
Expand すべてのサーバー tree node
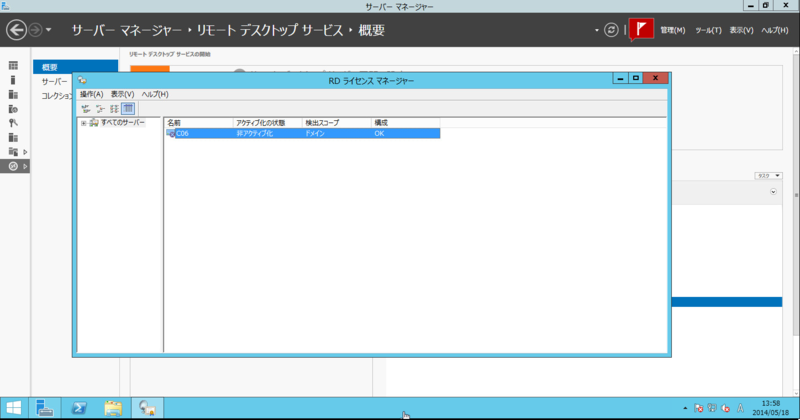tap(84, 123)
